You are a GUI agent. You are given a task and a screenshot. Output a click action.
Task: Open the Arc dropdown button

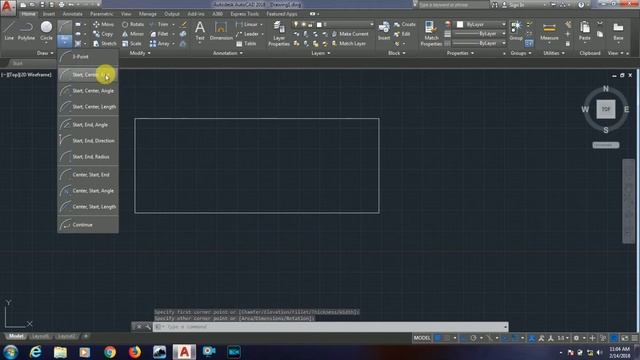[64, 40]
